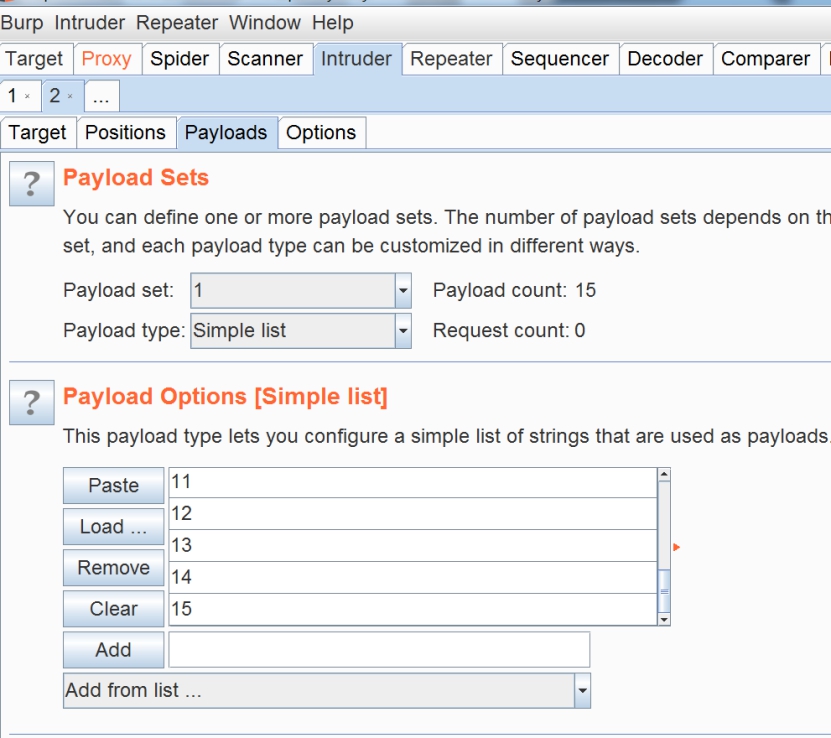Click the payload list scroll down arrow
This screenshot has height=738, width=831.
pos(664,619)
